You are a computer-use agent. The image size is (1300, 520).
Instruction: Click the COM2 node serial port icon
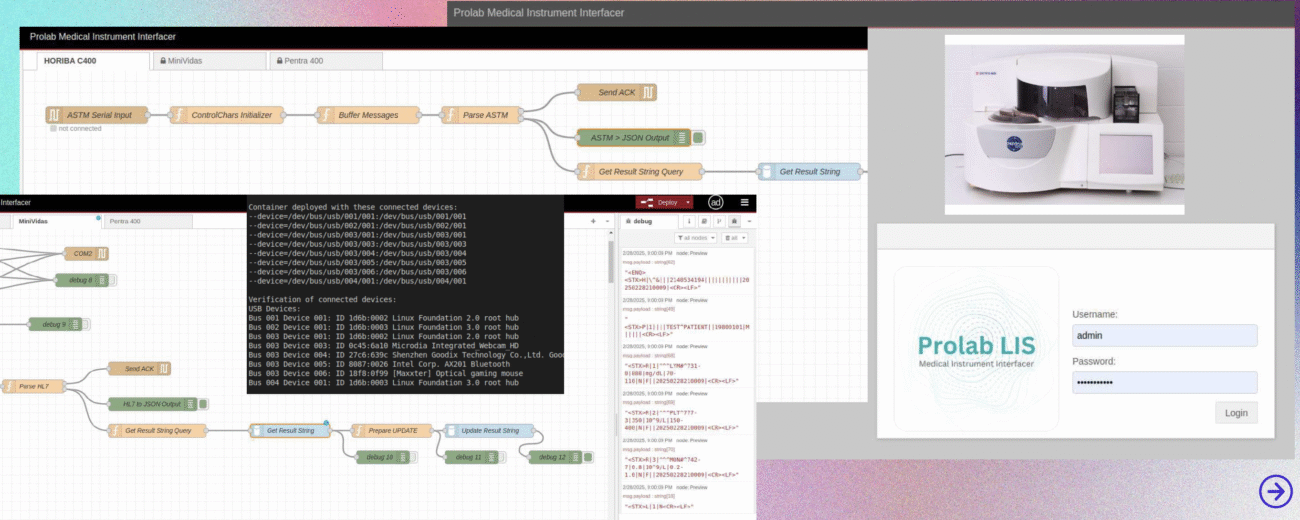tap(102, 253)
